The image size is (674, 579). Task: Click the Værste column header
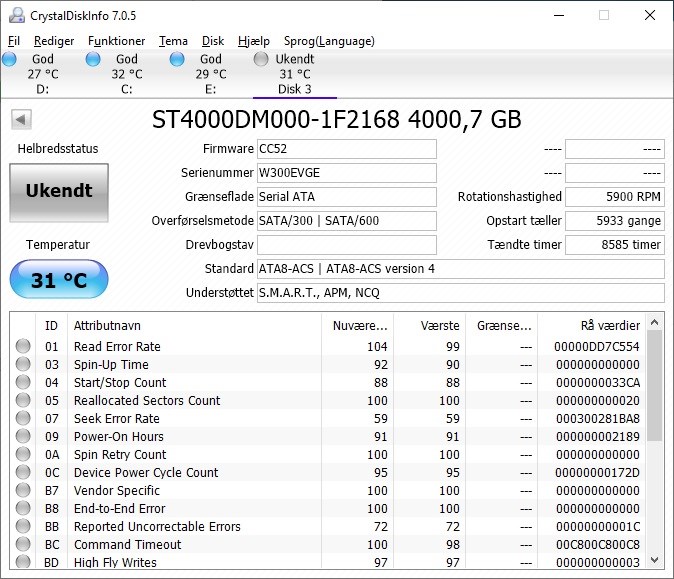click(x=430, y=325)
